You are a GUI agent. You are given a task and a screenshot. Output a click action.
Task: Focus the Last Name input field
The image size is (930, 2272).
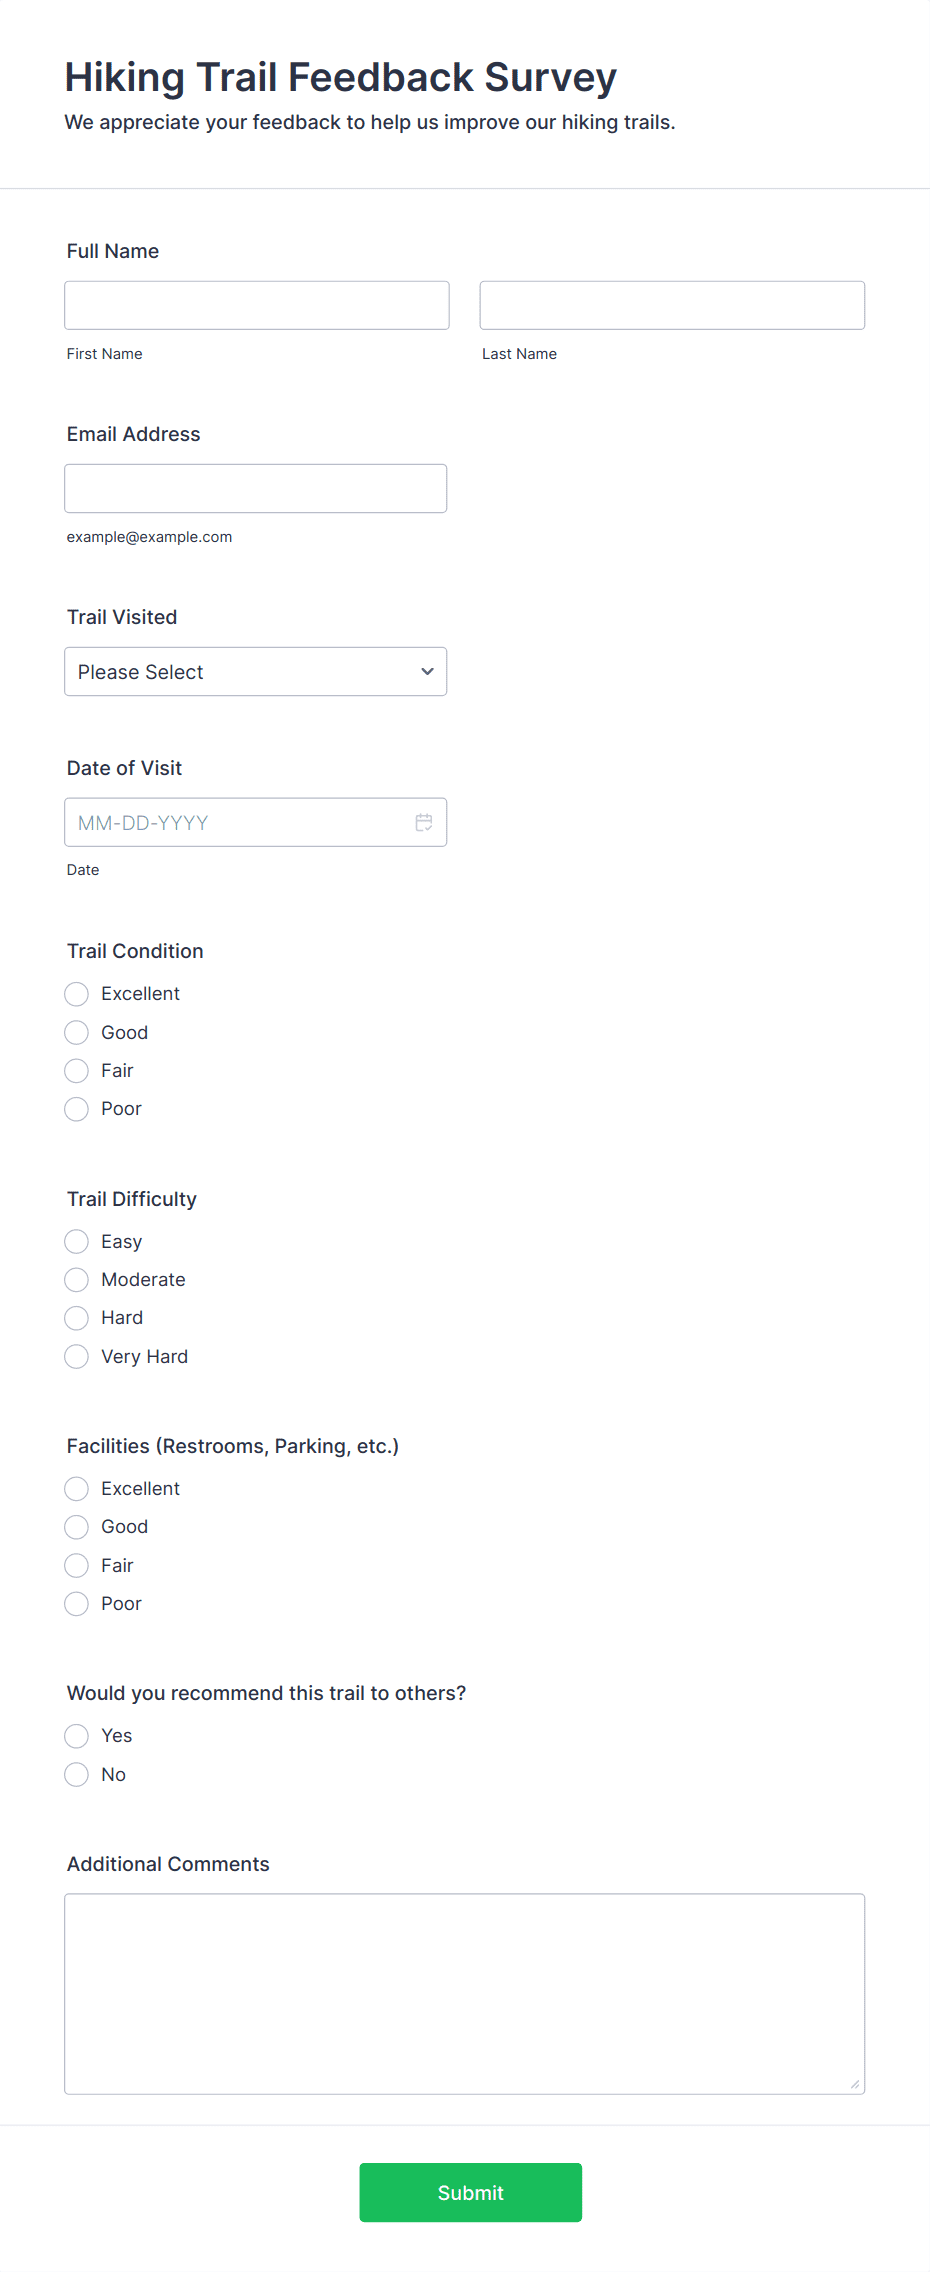tap(672, 305)
